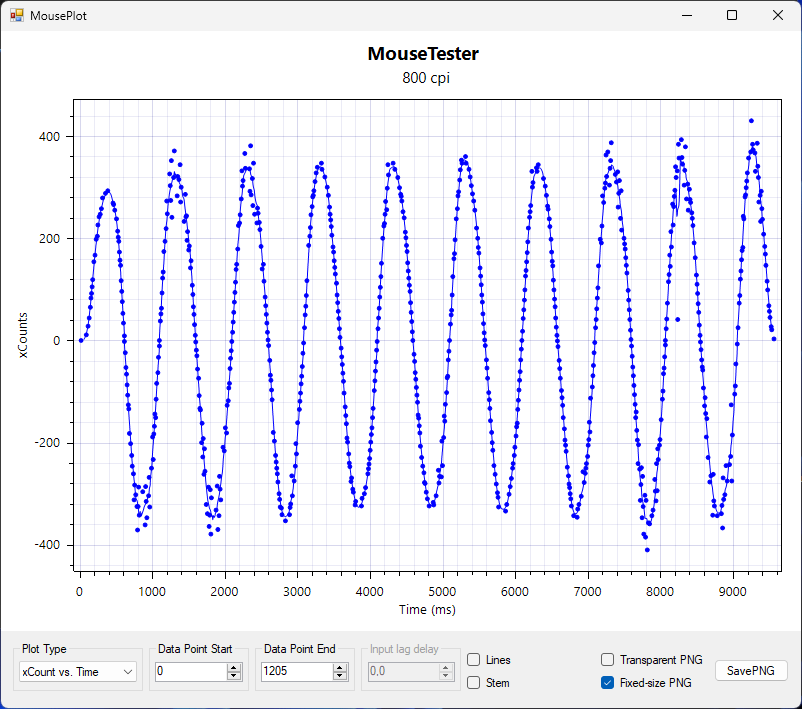Maximize the MousePlot window
Screen dimensions: 802x709
[x=732, y=15]
